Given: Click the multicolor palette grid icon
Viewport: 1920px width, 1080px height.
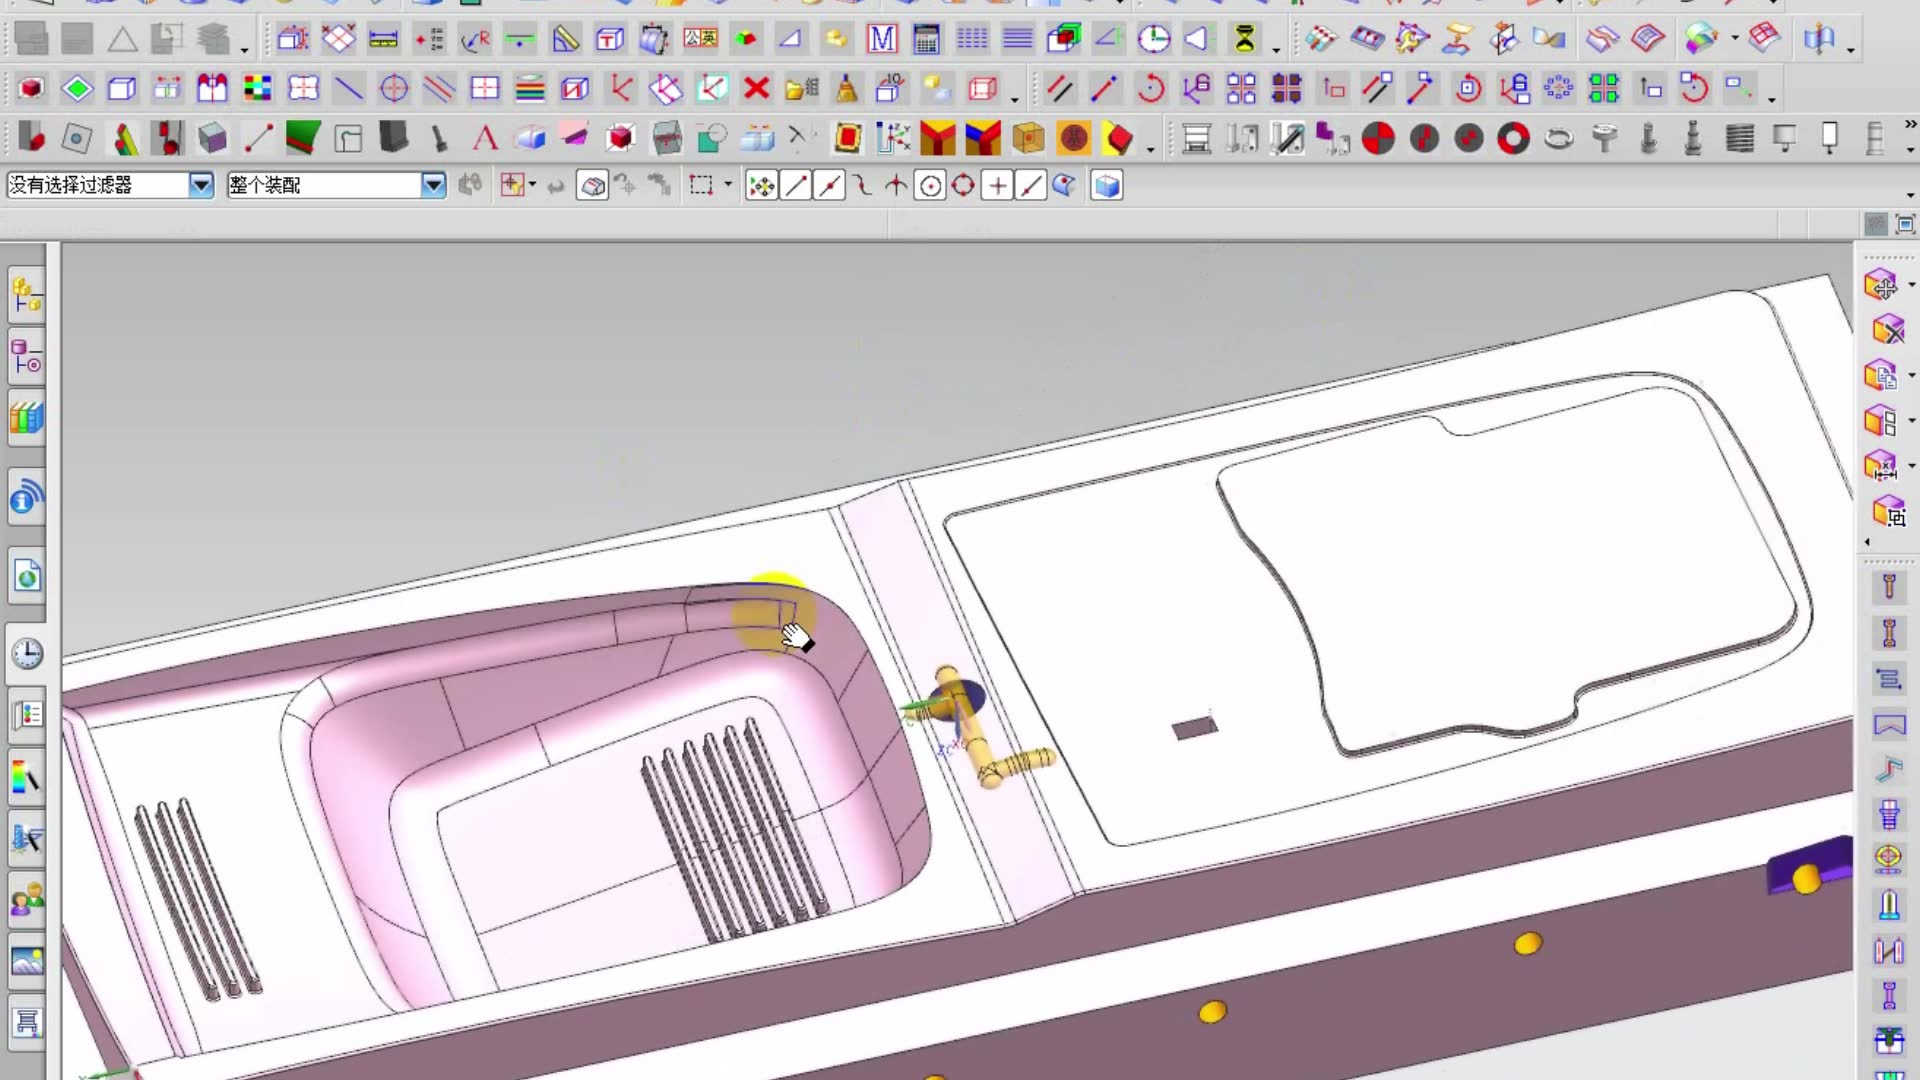Looking at the screenshot, I should [x=258, y=89].
